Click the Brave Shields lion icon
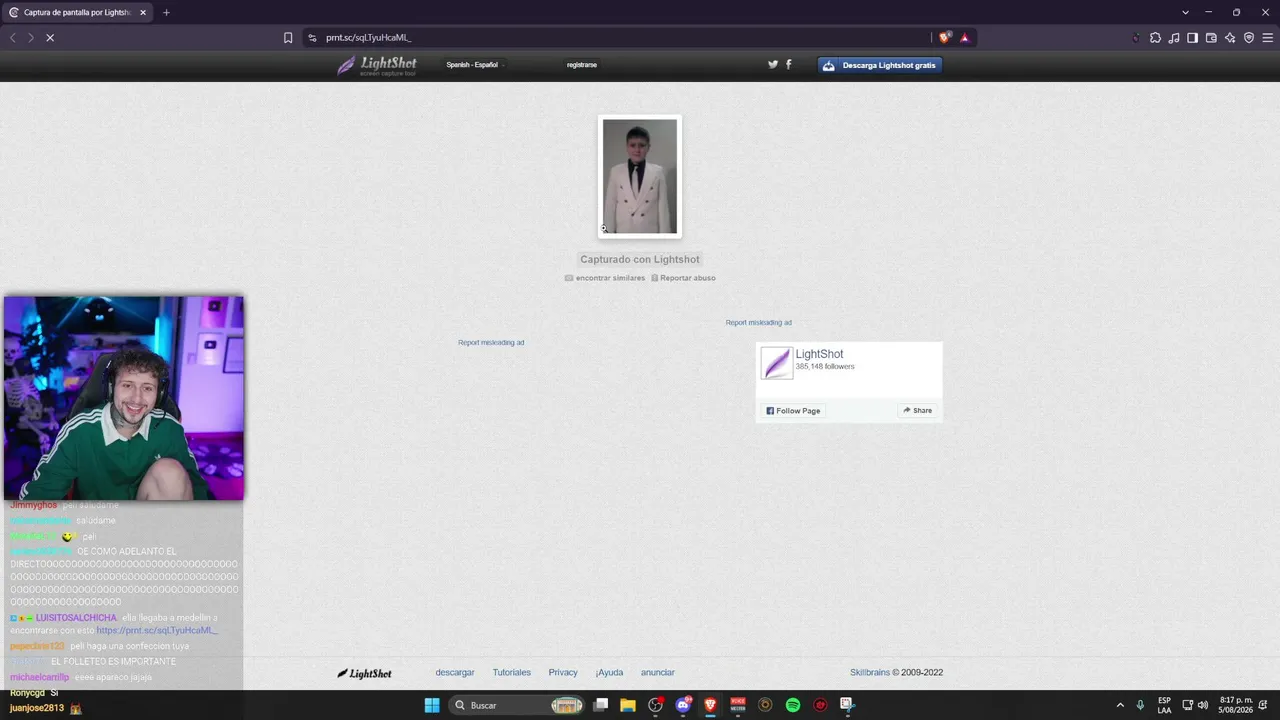The image size is (1280, 720). coord(945,38)
